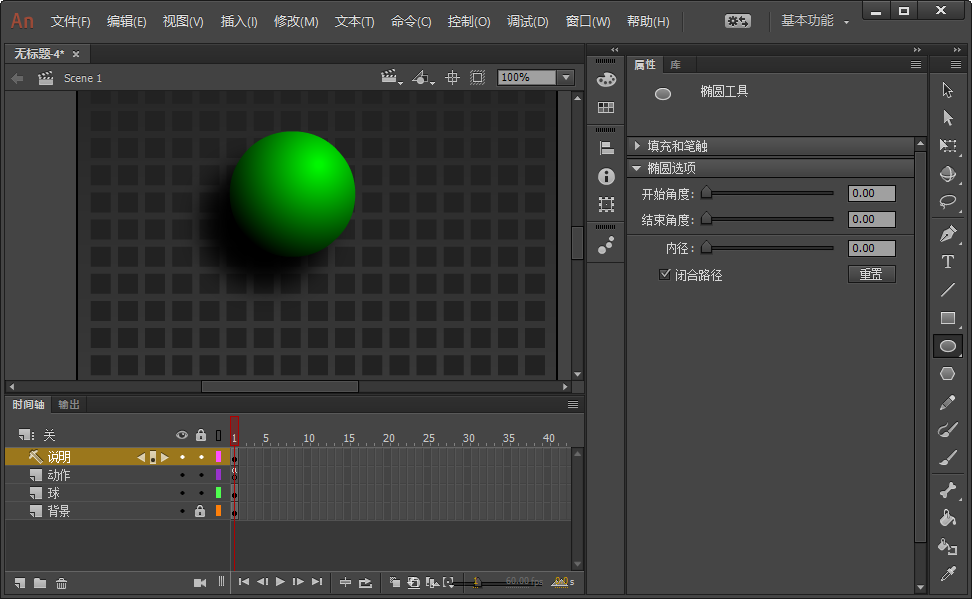Image resolution: width=972 pixels, height=599 pixels.
Task: Go to the first frame
Action: [244, 582]
